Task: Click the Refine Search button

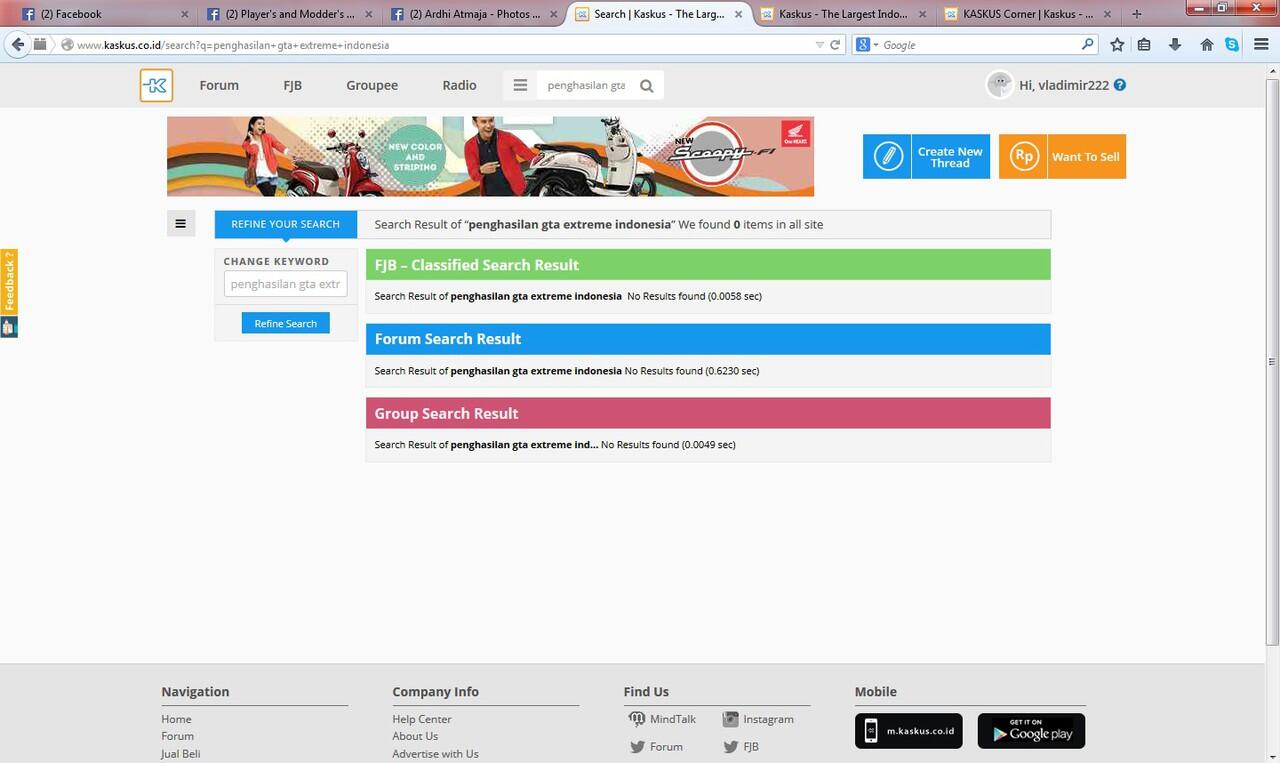Action: click(285, 323)
